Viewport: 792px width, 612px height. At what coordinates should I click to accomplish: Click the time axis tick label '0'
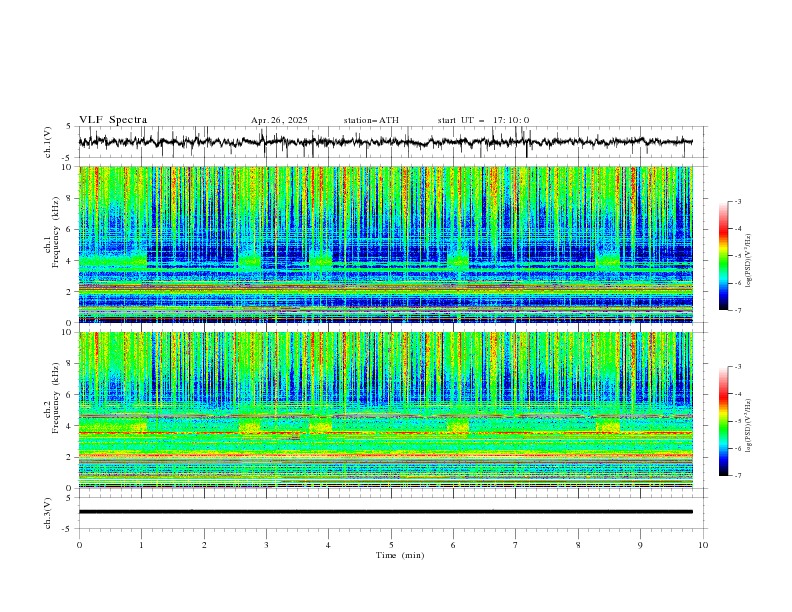(x=79, y=545)
